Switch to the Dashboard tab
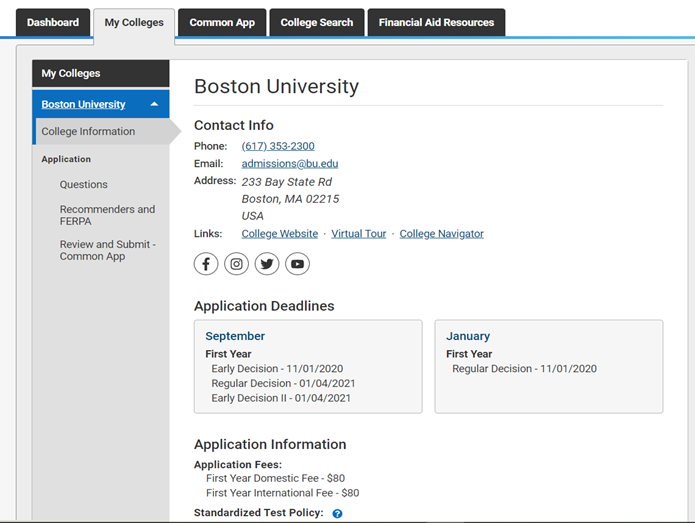Viewport: 695px width, 523px height. (52, 23)
